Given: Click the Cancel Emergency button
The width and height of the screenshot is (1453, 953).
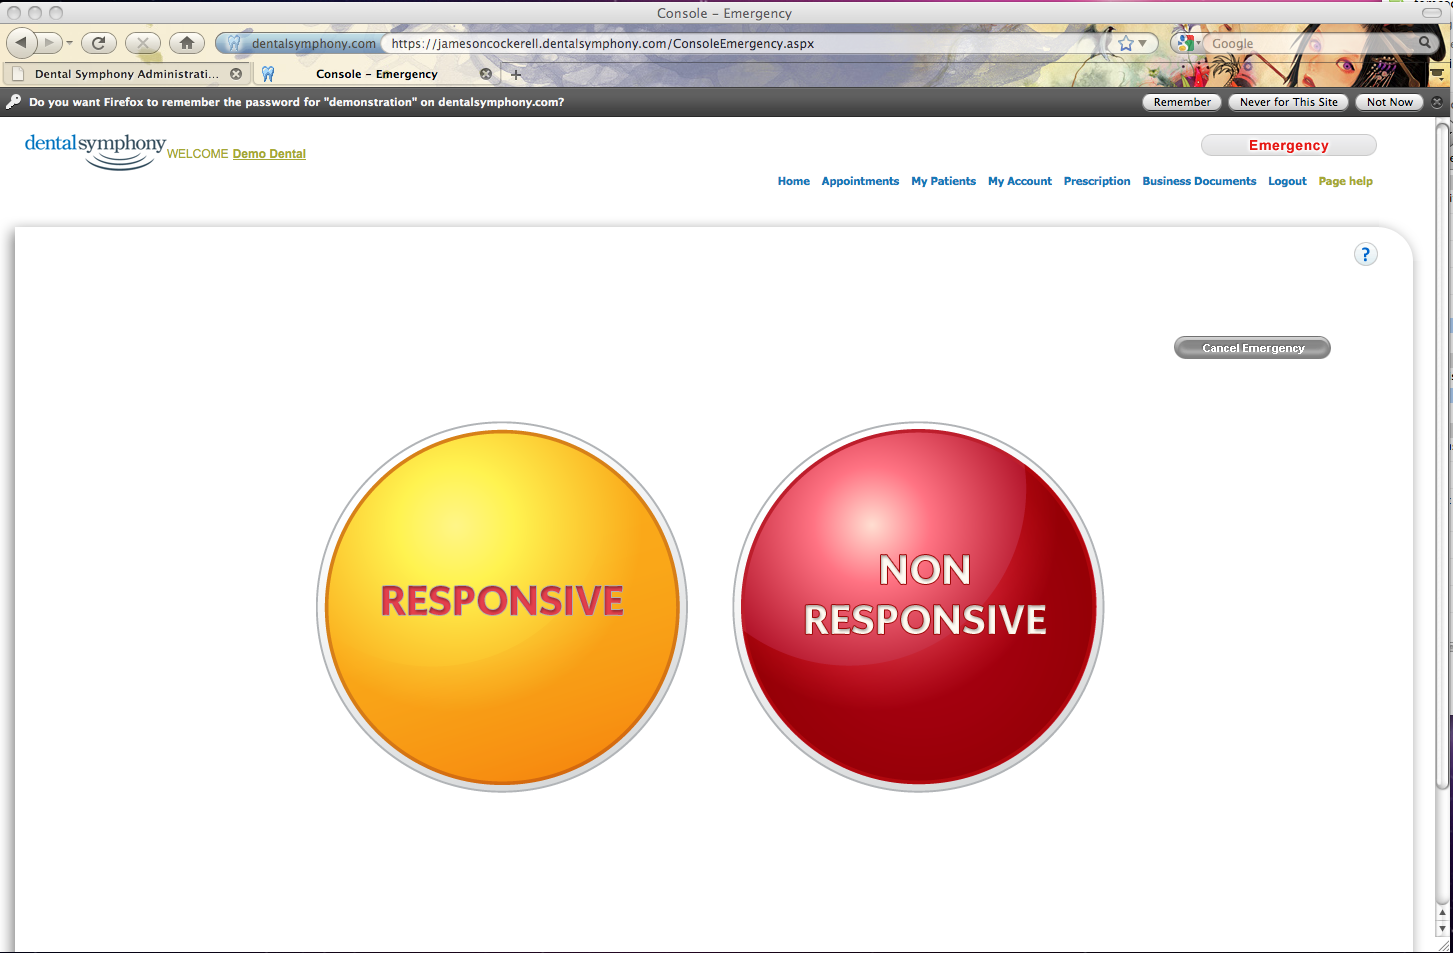Looking at the screenshot, I should (x=1252, y=348).
